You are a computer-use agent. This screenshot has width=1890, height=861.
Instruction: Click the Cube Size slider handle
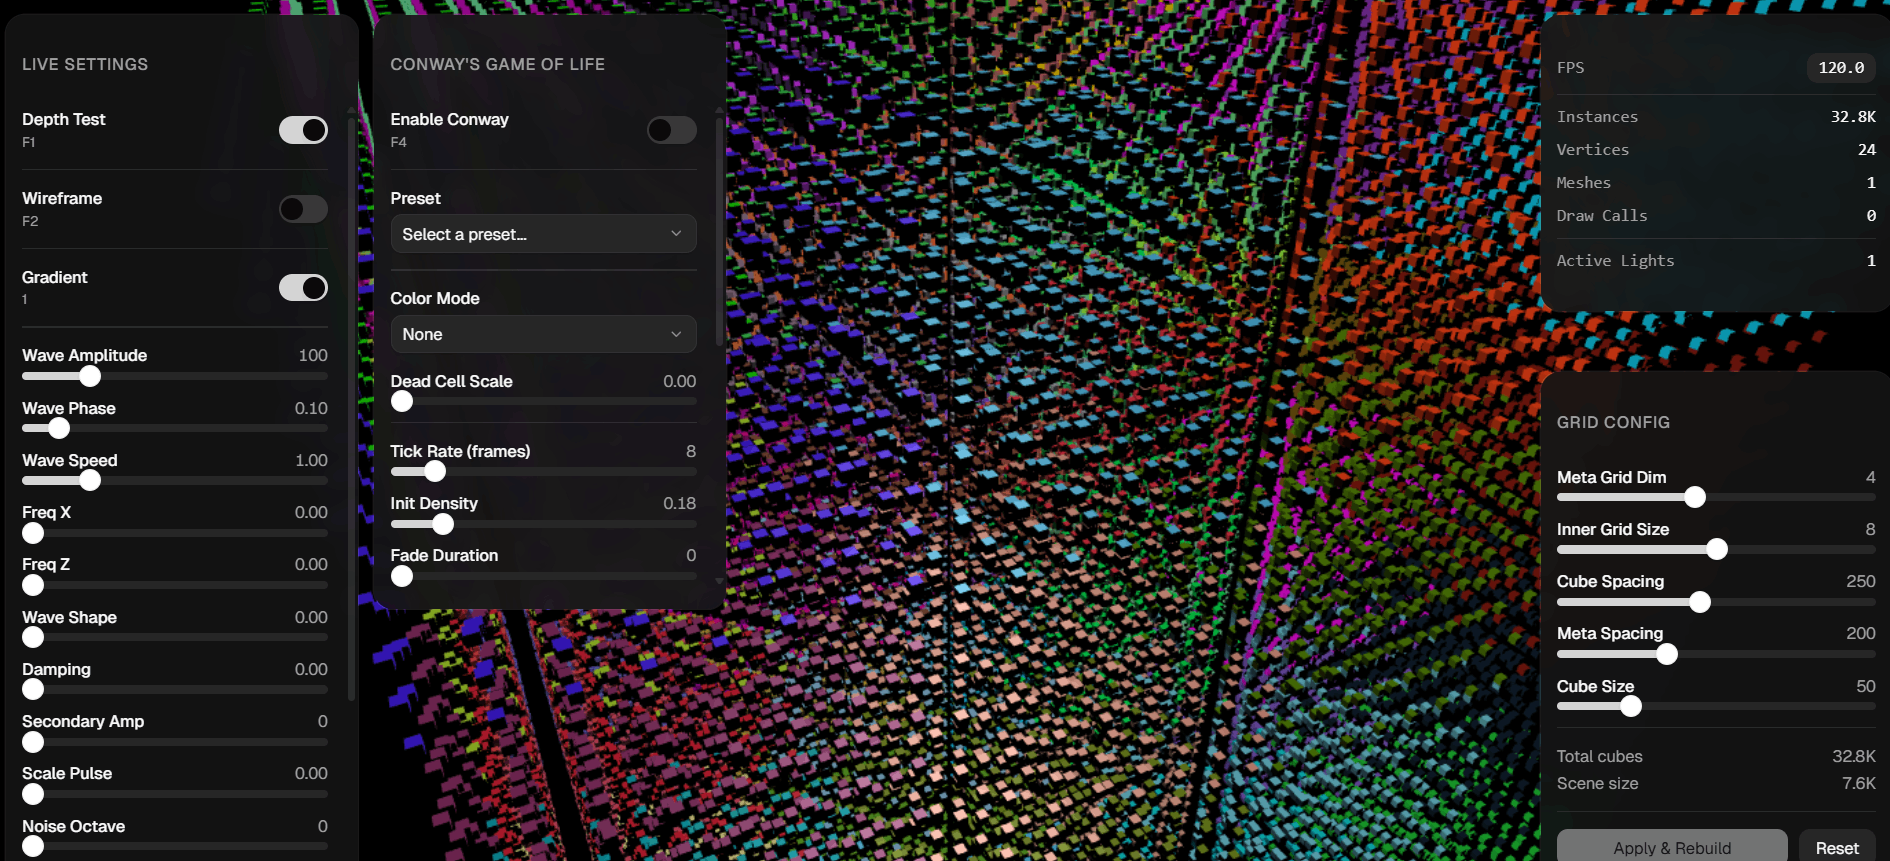point(1631,706)
